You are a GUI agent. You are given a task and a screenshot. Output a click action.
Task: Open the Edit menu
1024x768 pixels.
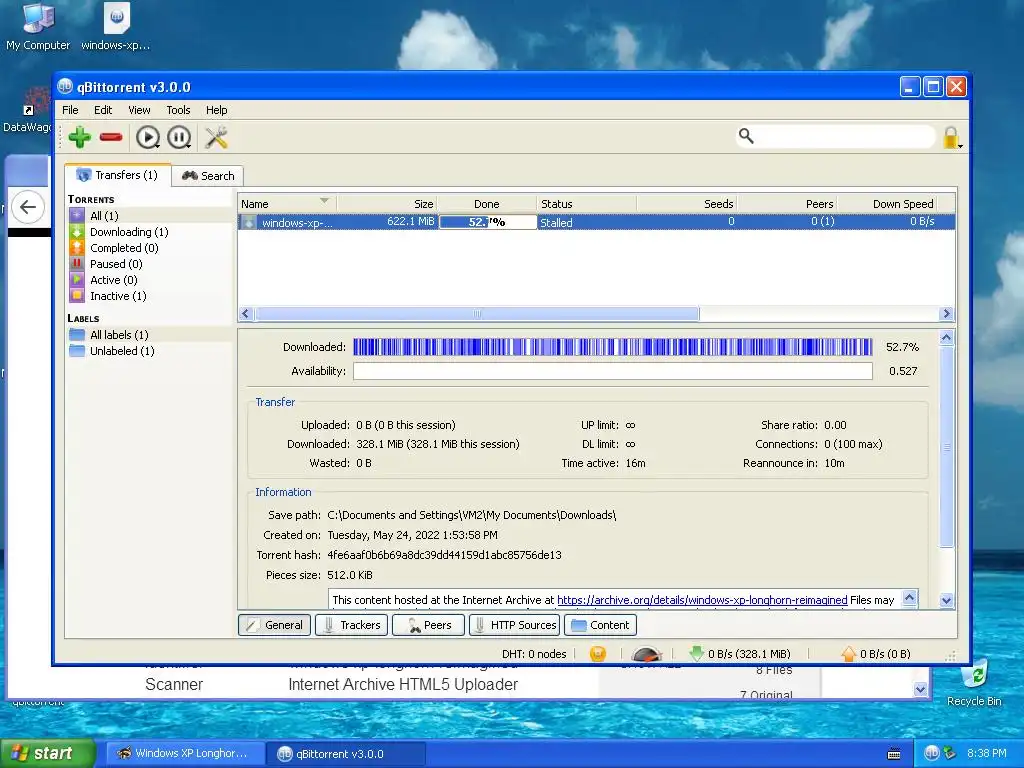point(103,110)
